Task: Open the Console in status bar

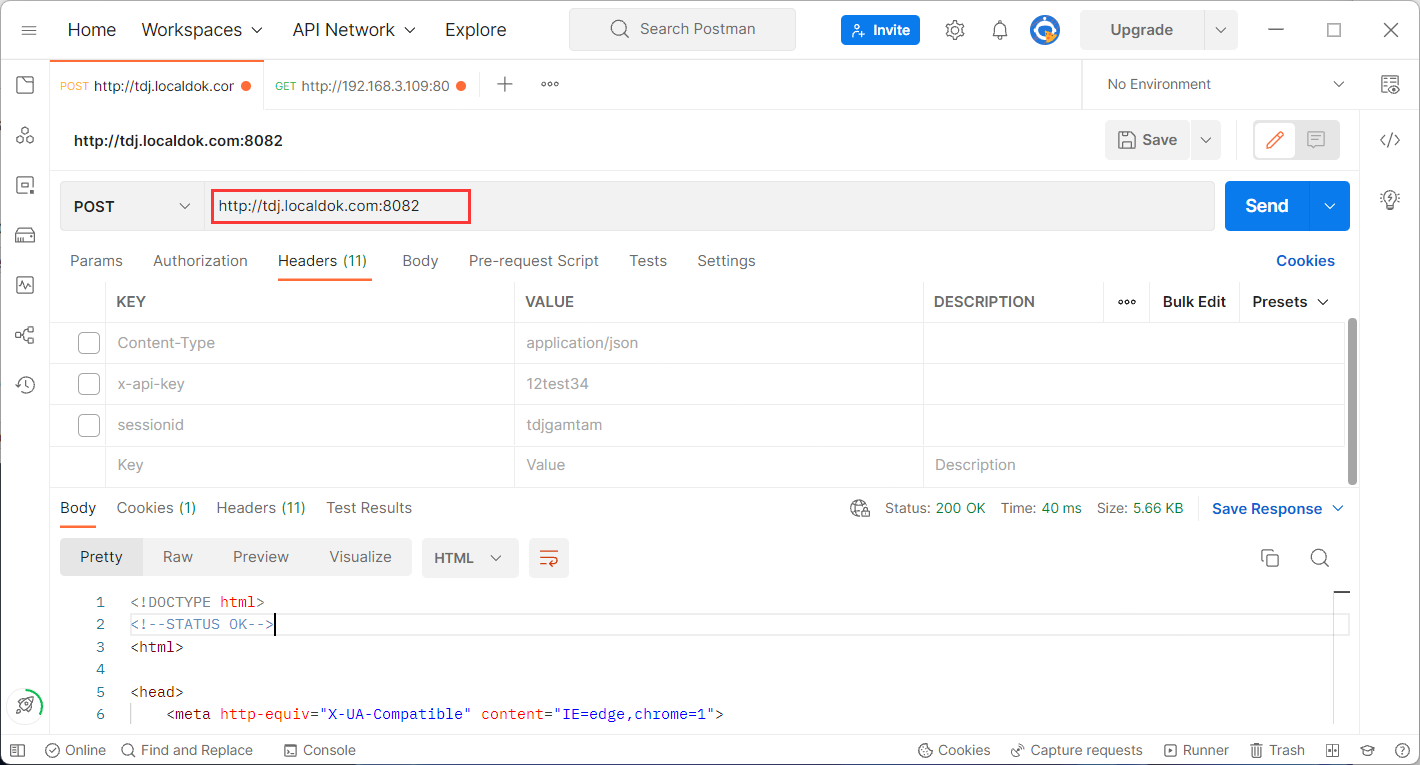Action: pos(319,750)
